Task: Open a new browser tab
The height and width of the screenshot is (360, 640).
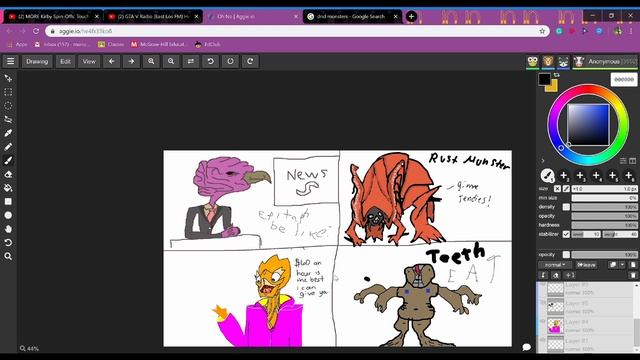Action: (x=411, y=16)
